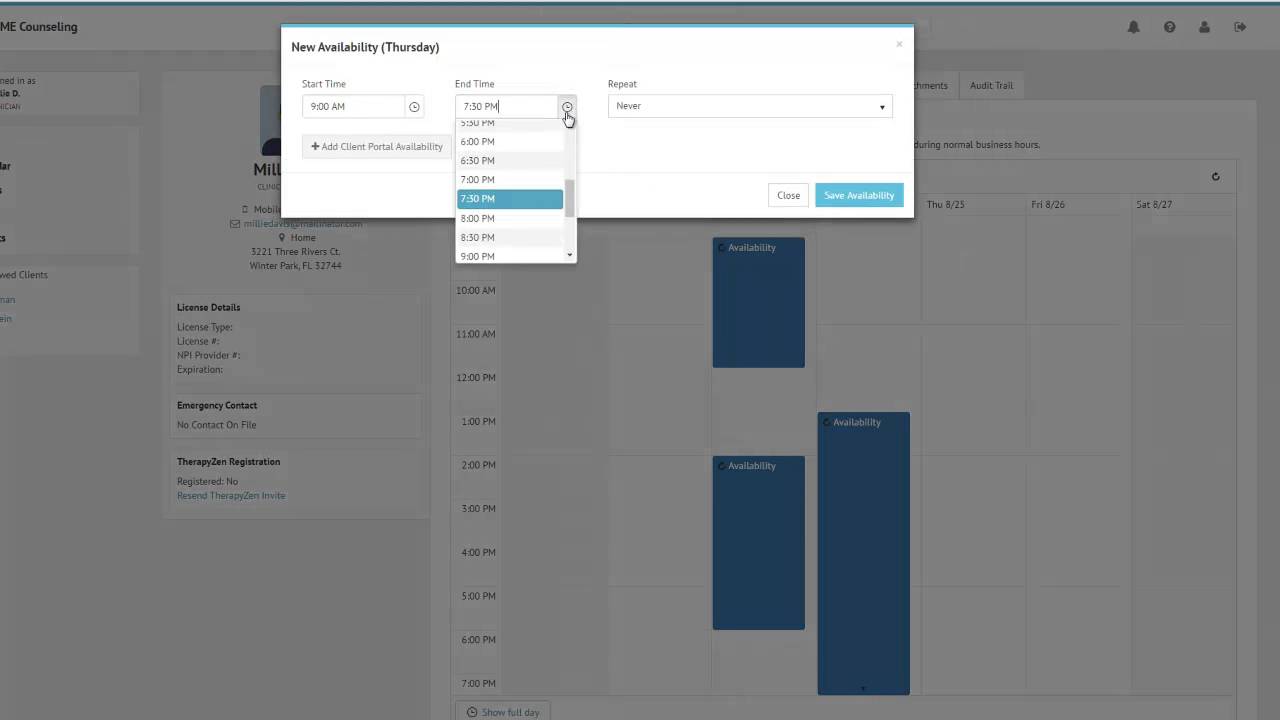This screenshot has width=1280, height=720.
Task: Open the 1:00 PM Availability block
Action: click(863, 553)
